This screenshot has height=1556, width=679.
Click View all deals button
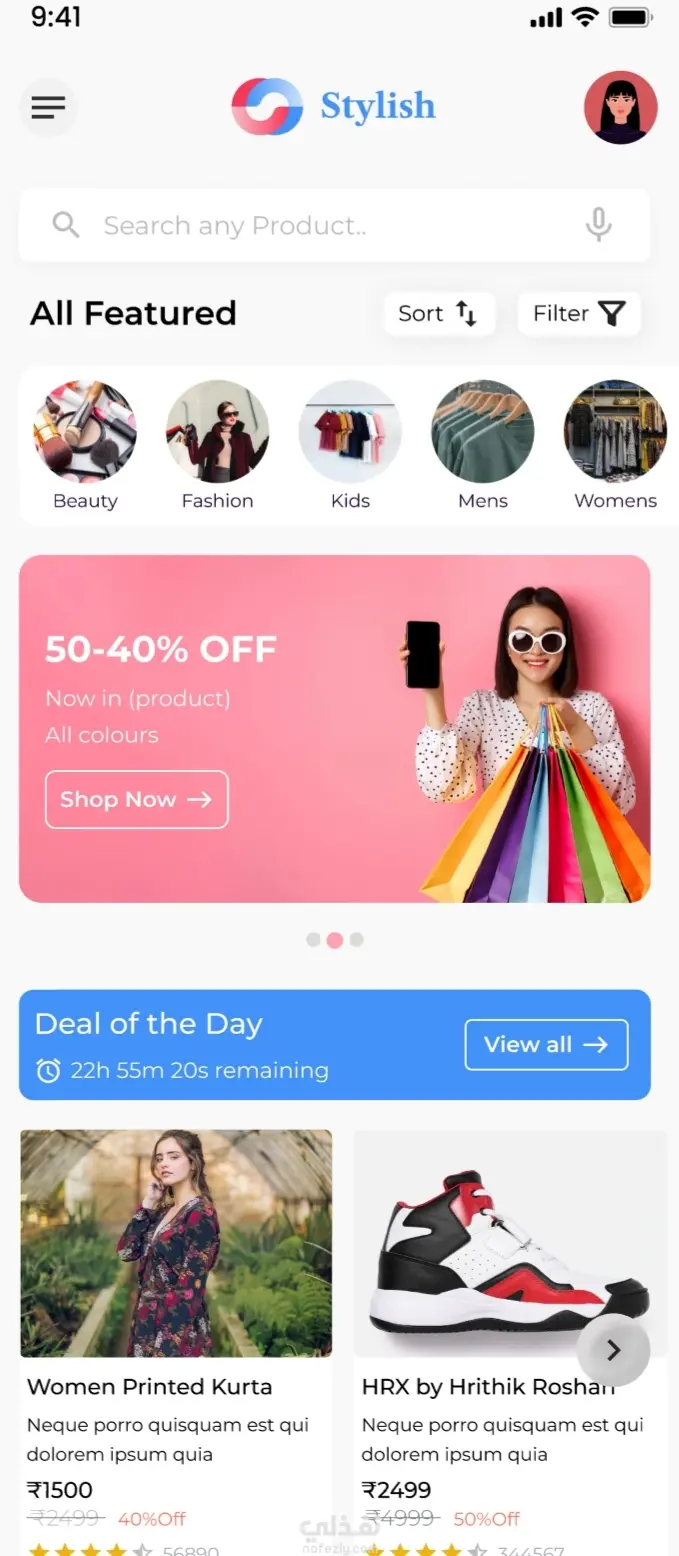[x=547, y=1045]
